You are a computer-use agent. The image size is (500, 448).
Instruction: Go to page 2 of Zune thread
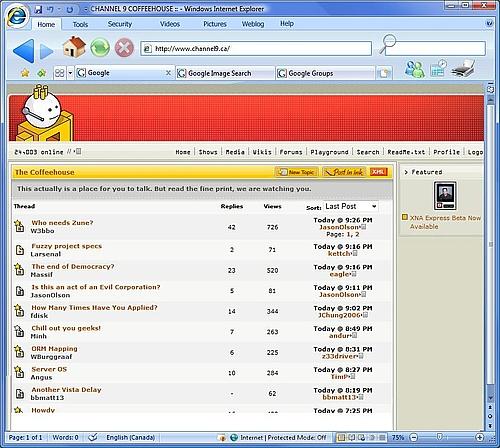[x=357, y=235]
